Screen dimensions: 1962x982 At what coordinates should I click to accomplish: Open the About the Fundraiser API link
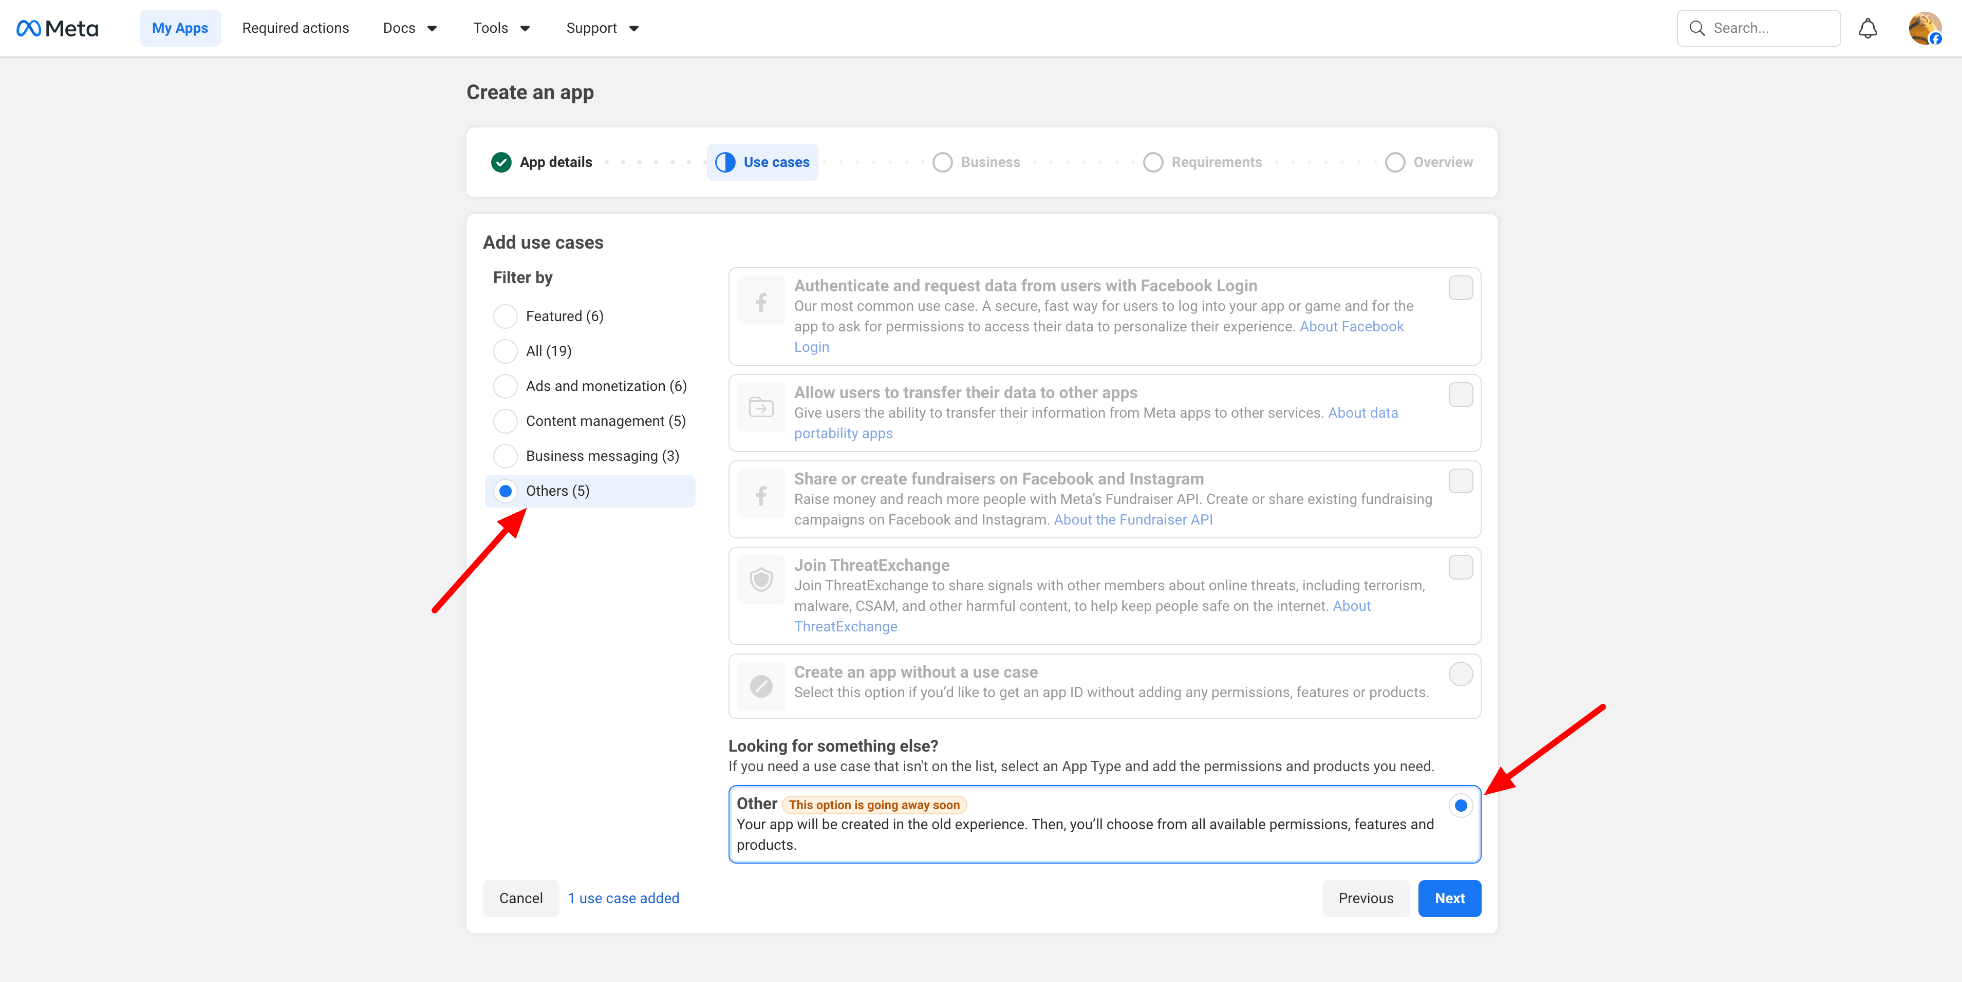coord(1132,520)
